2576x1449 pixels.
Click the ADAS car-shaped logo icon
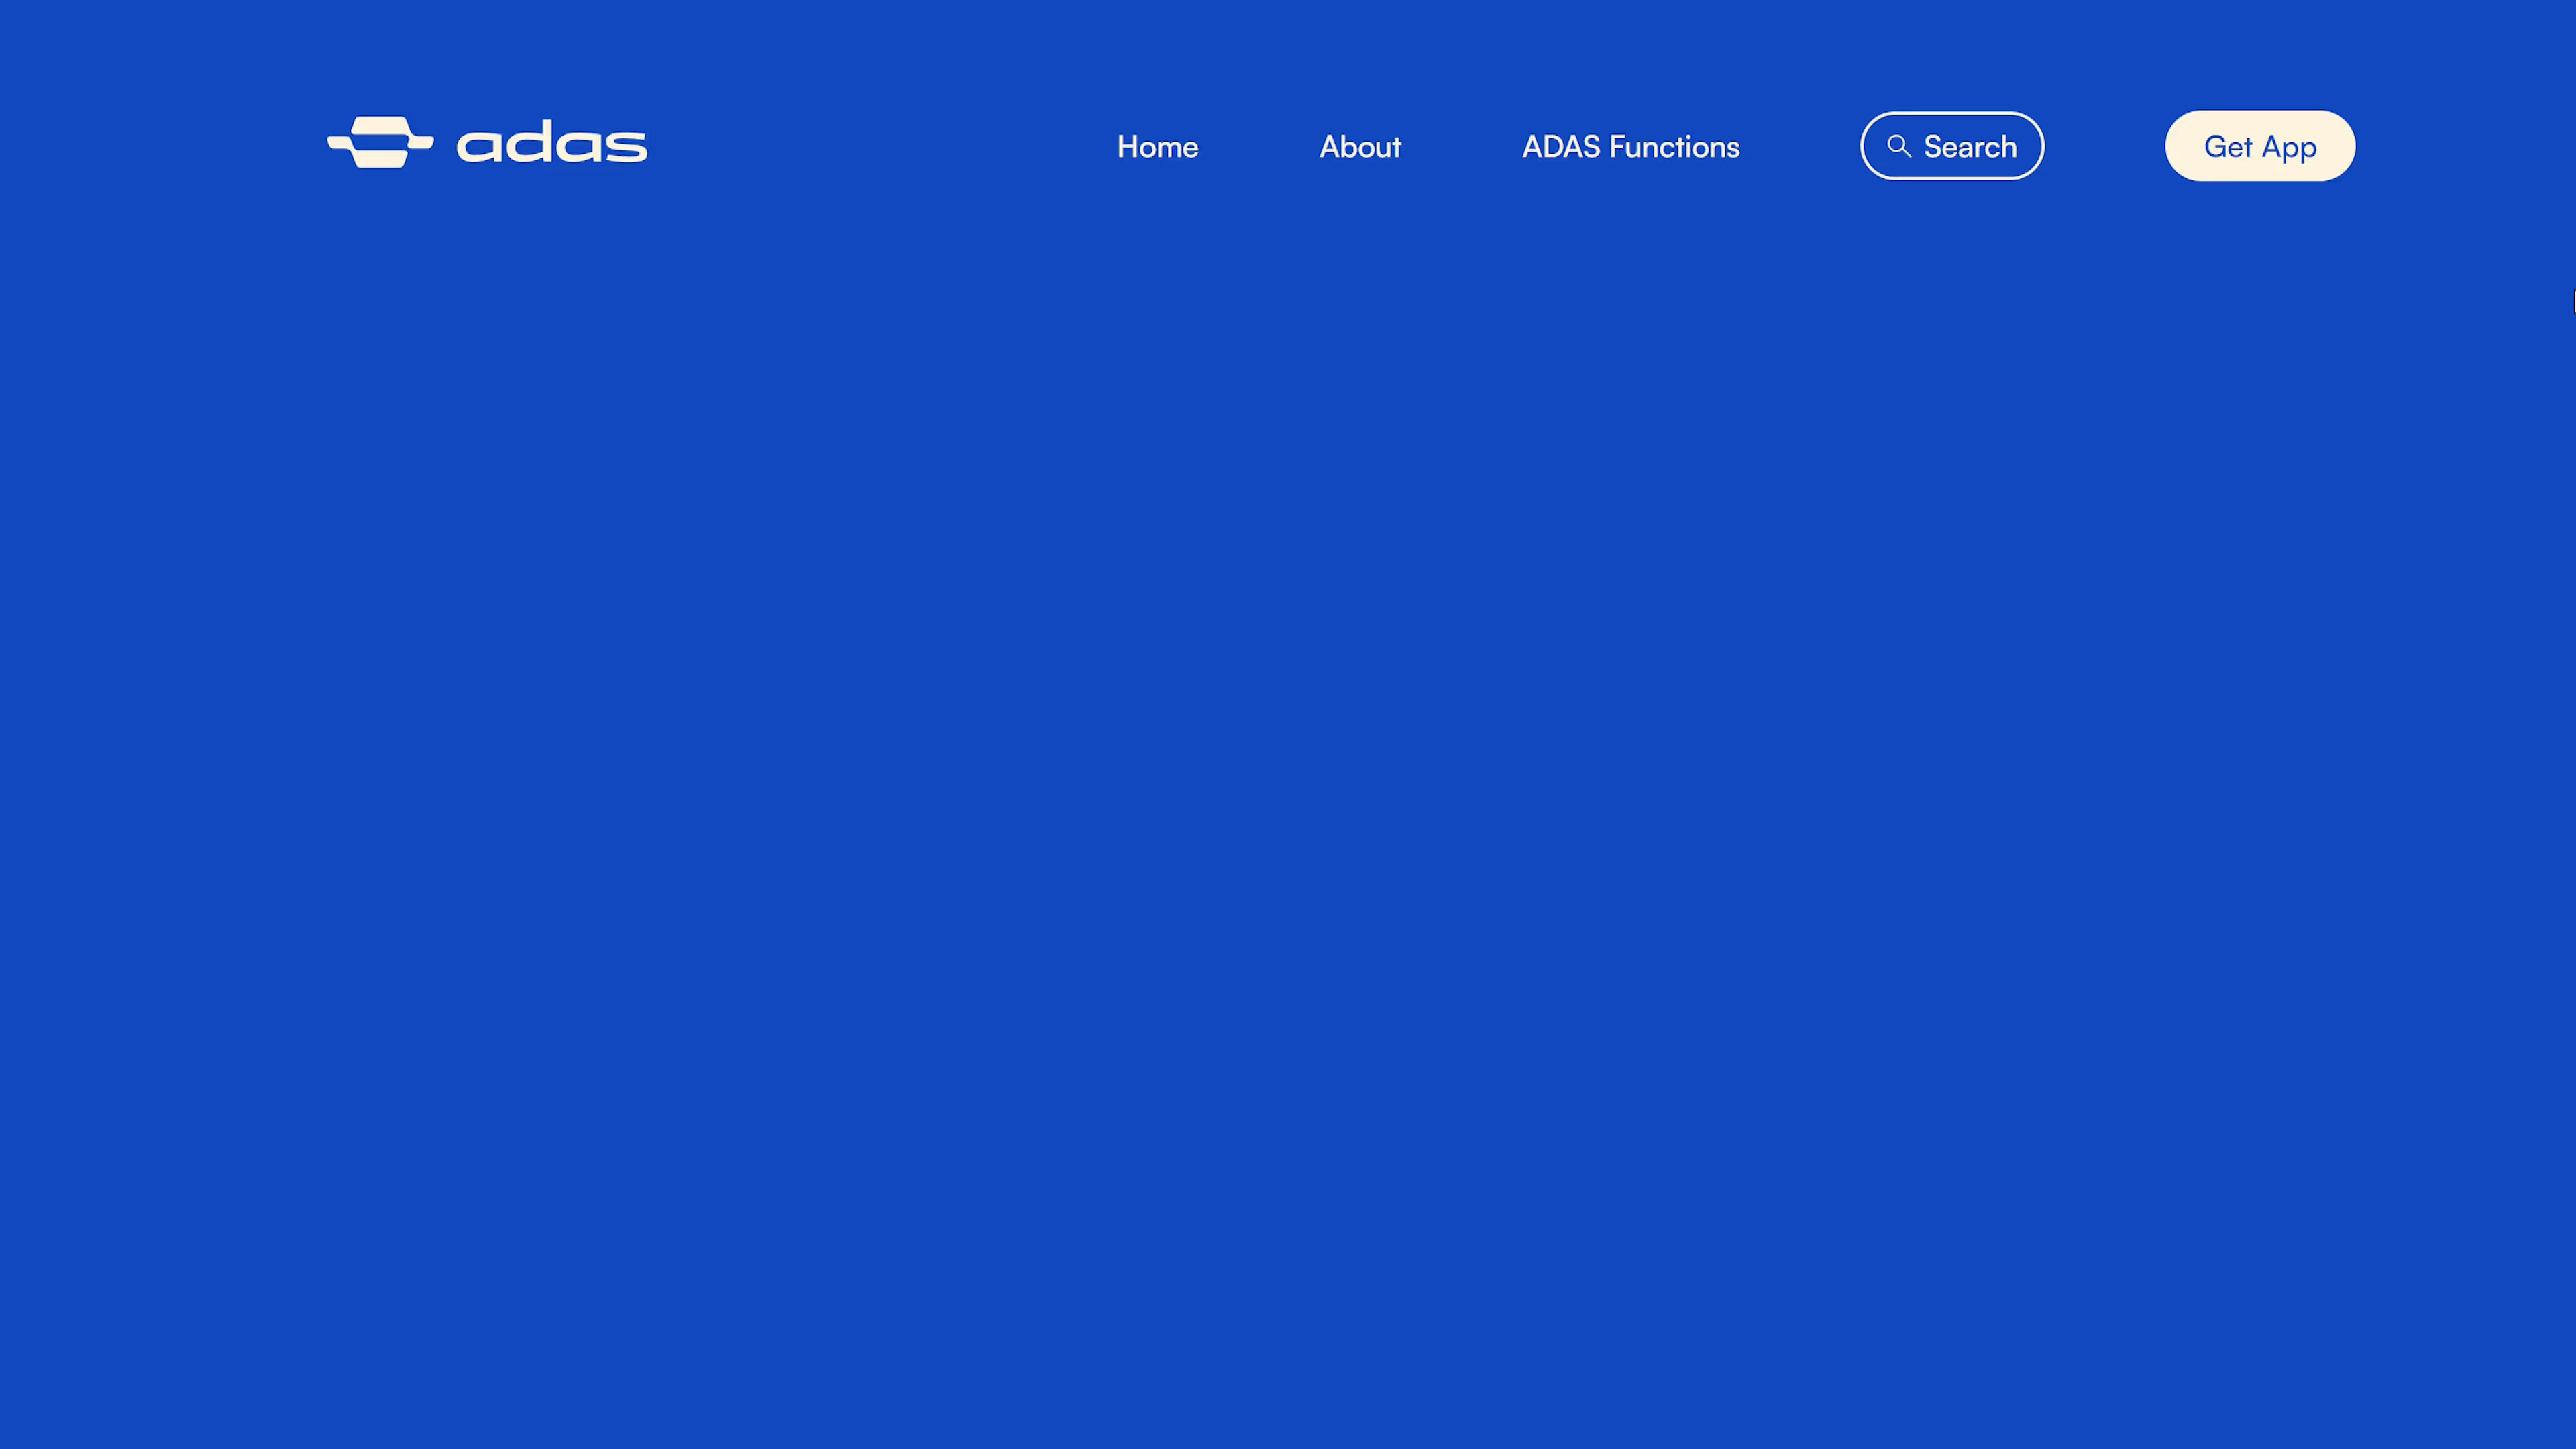pyautogui.click(x=380, y=142)
